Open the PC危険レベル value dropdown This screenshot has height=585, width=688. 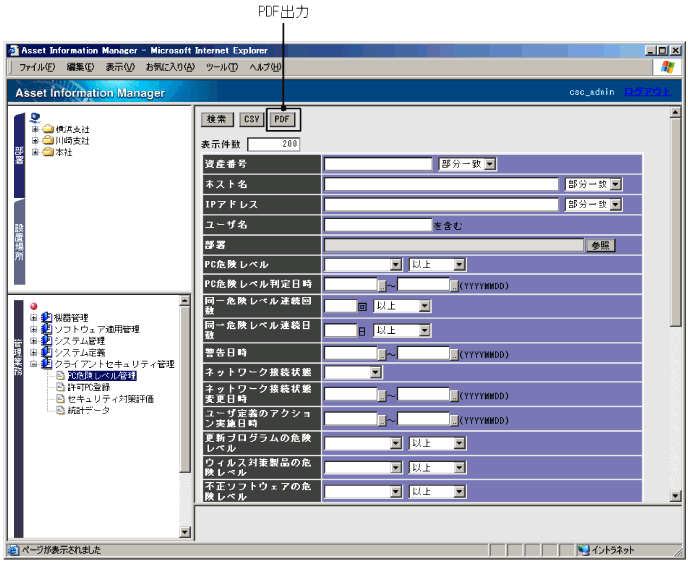(363, 265)
